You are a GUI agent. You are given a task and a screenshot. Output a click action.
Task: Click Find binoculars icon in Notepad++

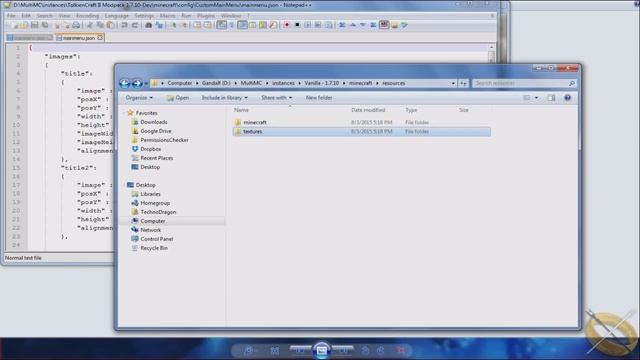point(149,25)
